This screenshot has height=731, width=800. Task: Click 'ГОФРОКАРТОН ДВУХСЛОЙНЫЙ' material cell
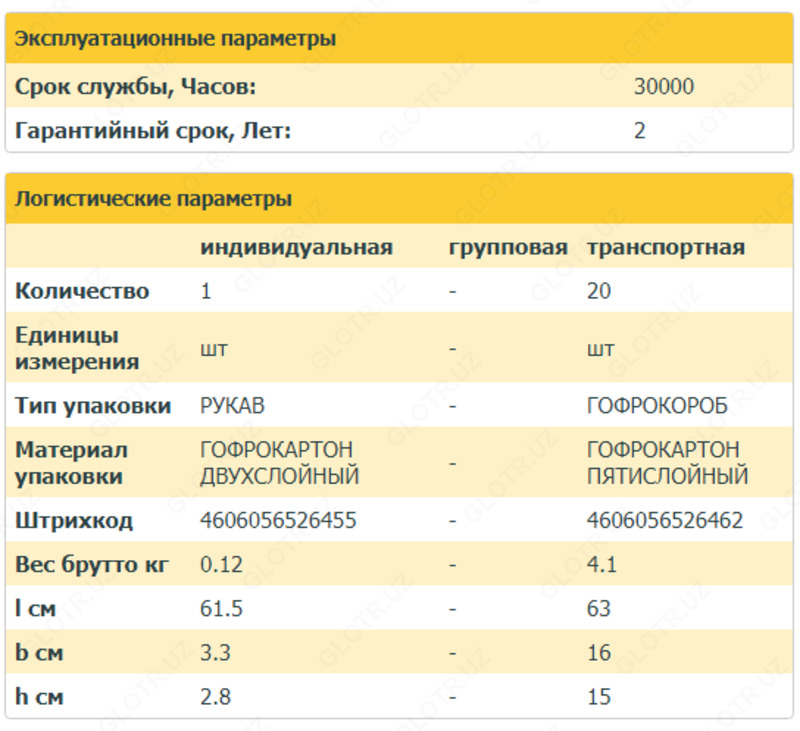coord(280,463)
